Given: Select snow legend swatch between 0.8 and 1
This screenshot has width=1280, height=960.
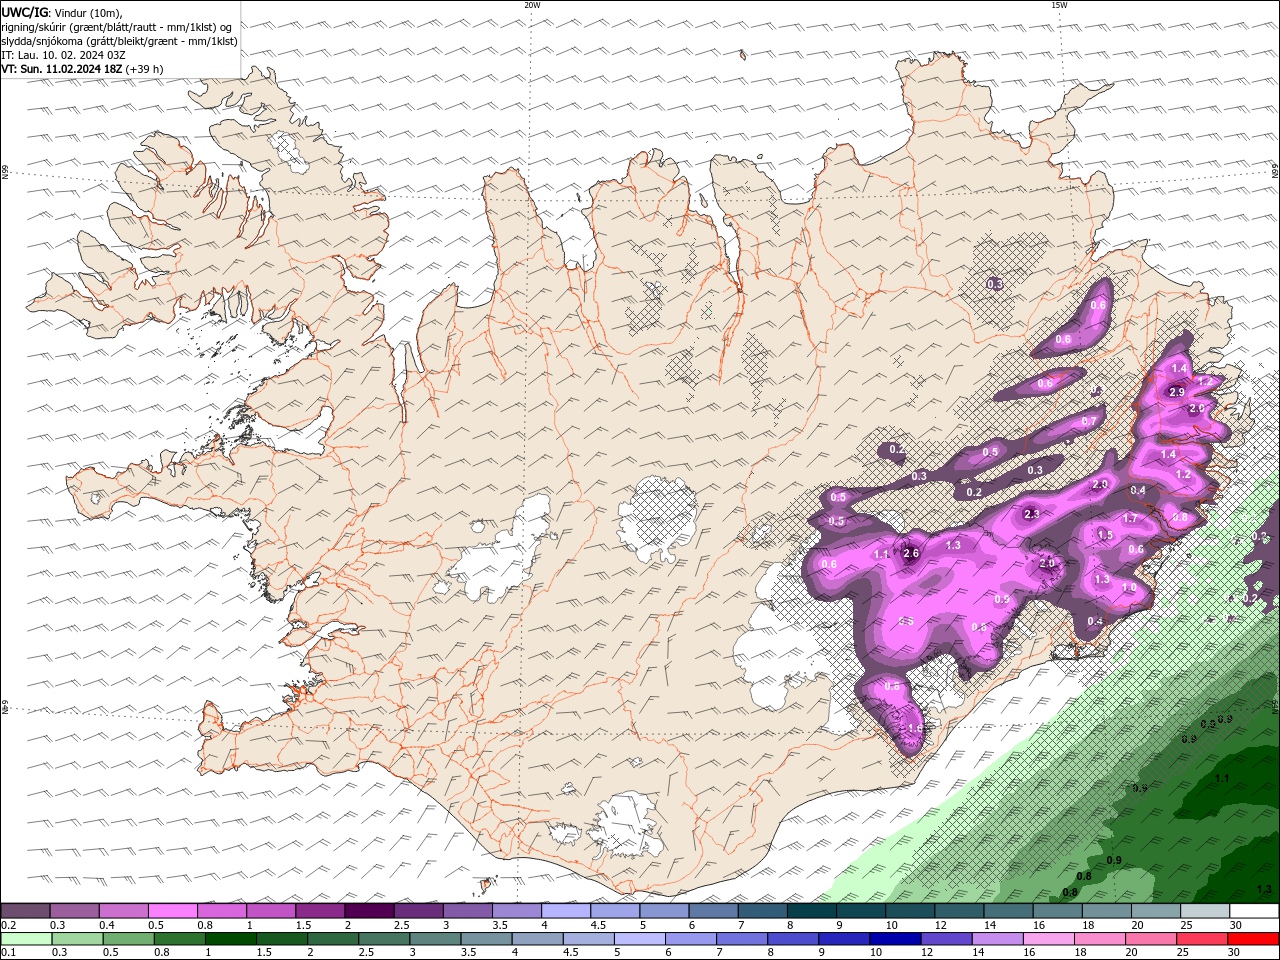Looking at the screenshot, I should pyautogui.click(x=221, y=911).
